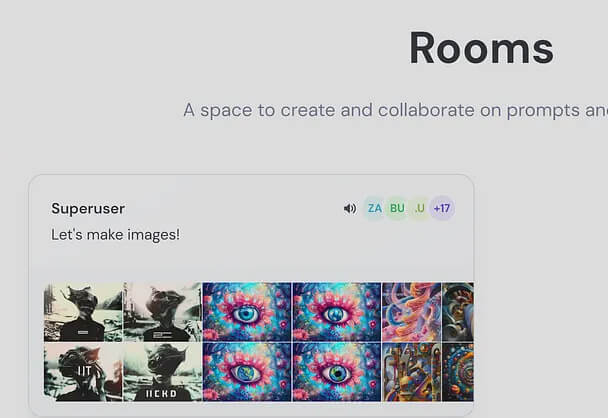Open top-left black-and-white masked figure thumbnail
The width and height of the screenshot is (608, 418).
coord(83,312)
